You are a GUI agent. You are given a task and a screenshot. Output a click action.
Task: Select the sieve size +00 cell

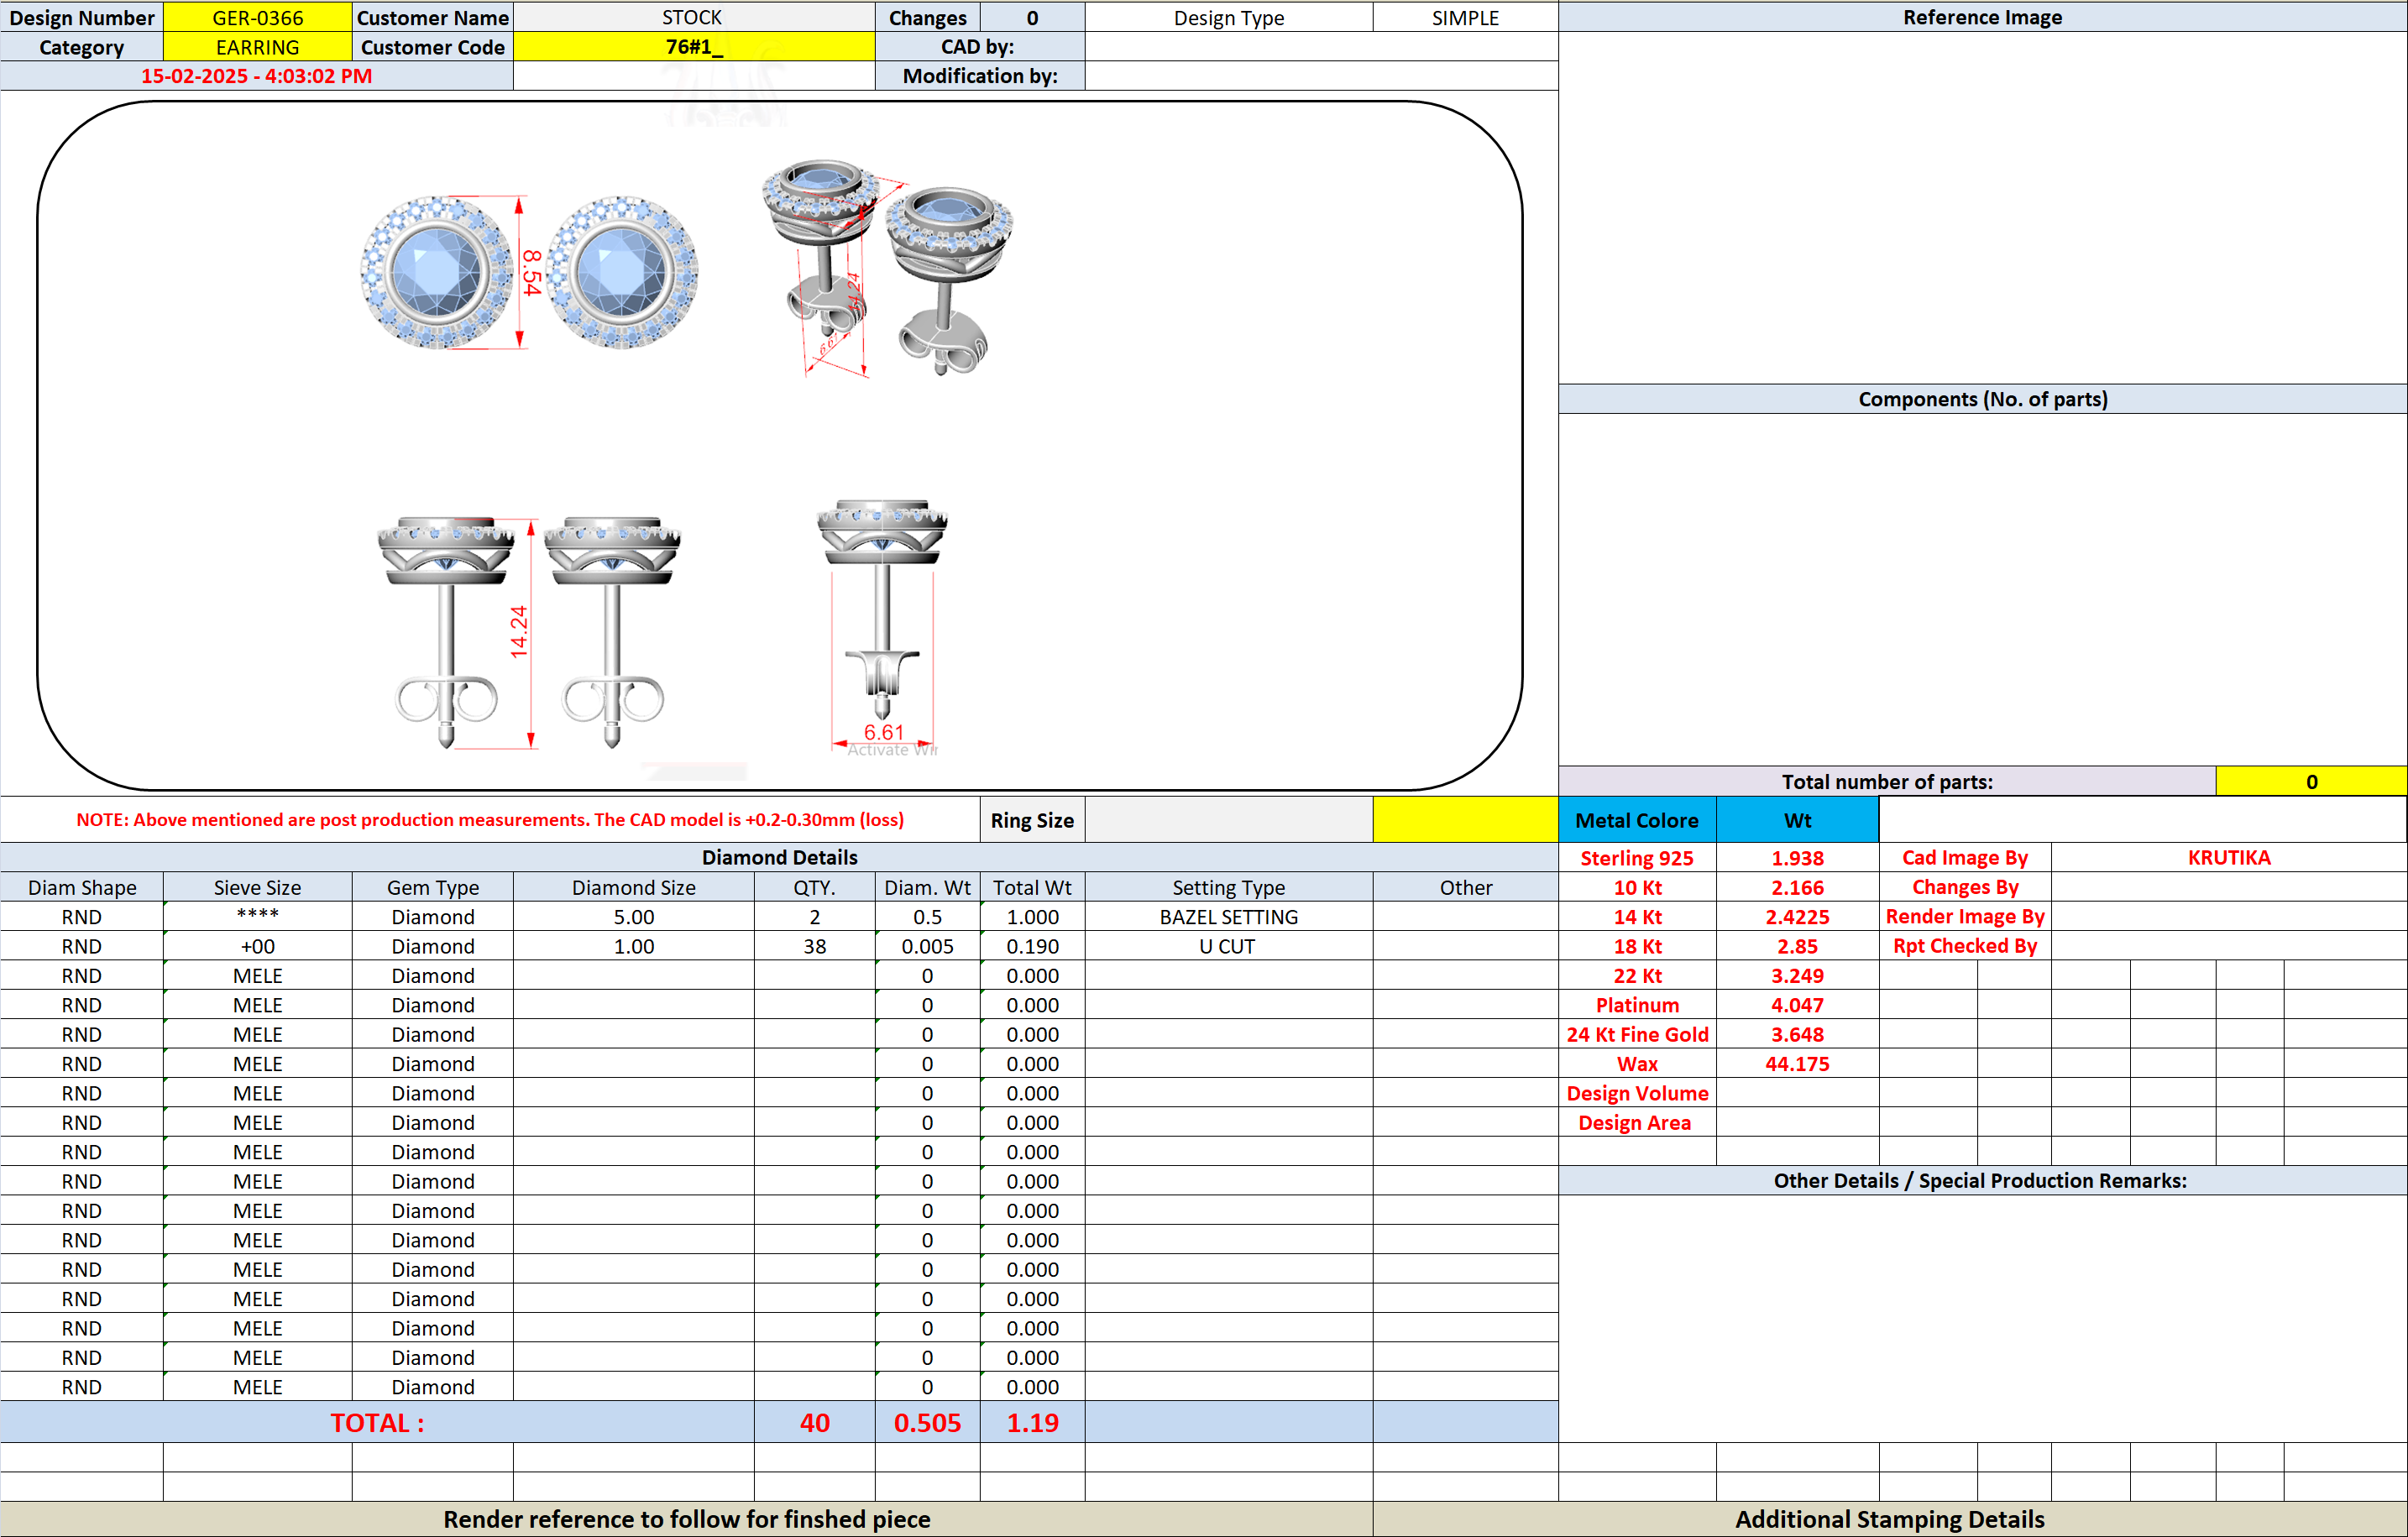tap(257, 946)
